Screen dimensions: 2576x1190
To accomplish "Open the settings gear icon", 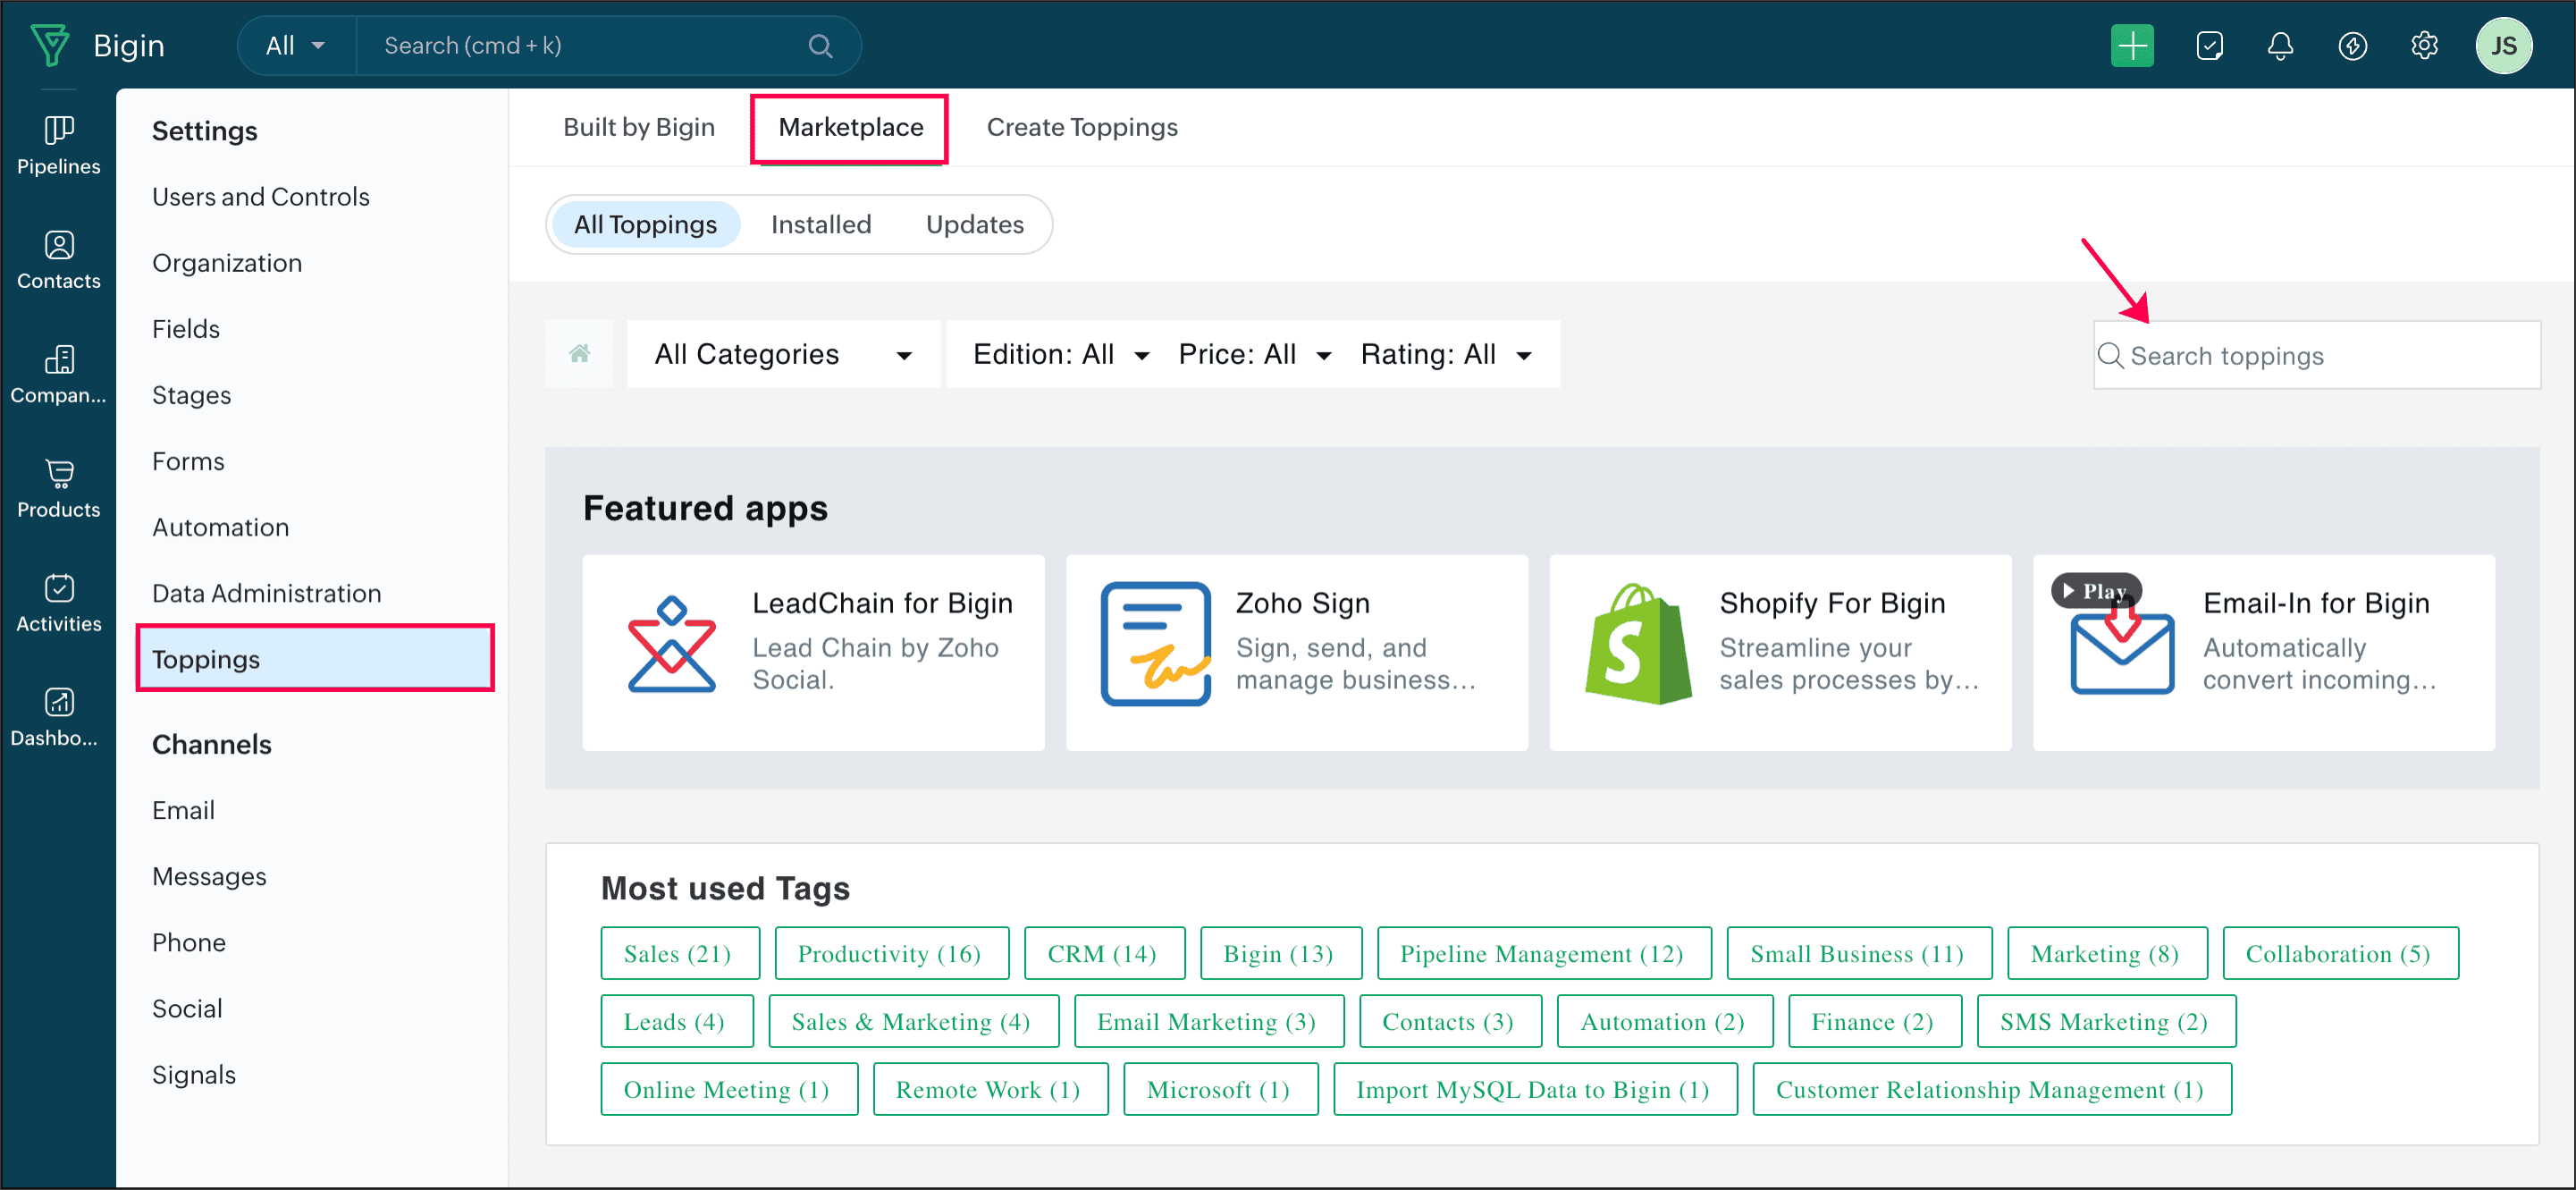I will (2423, 46).
